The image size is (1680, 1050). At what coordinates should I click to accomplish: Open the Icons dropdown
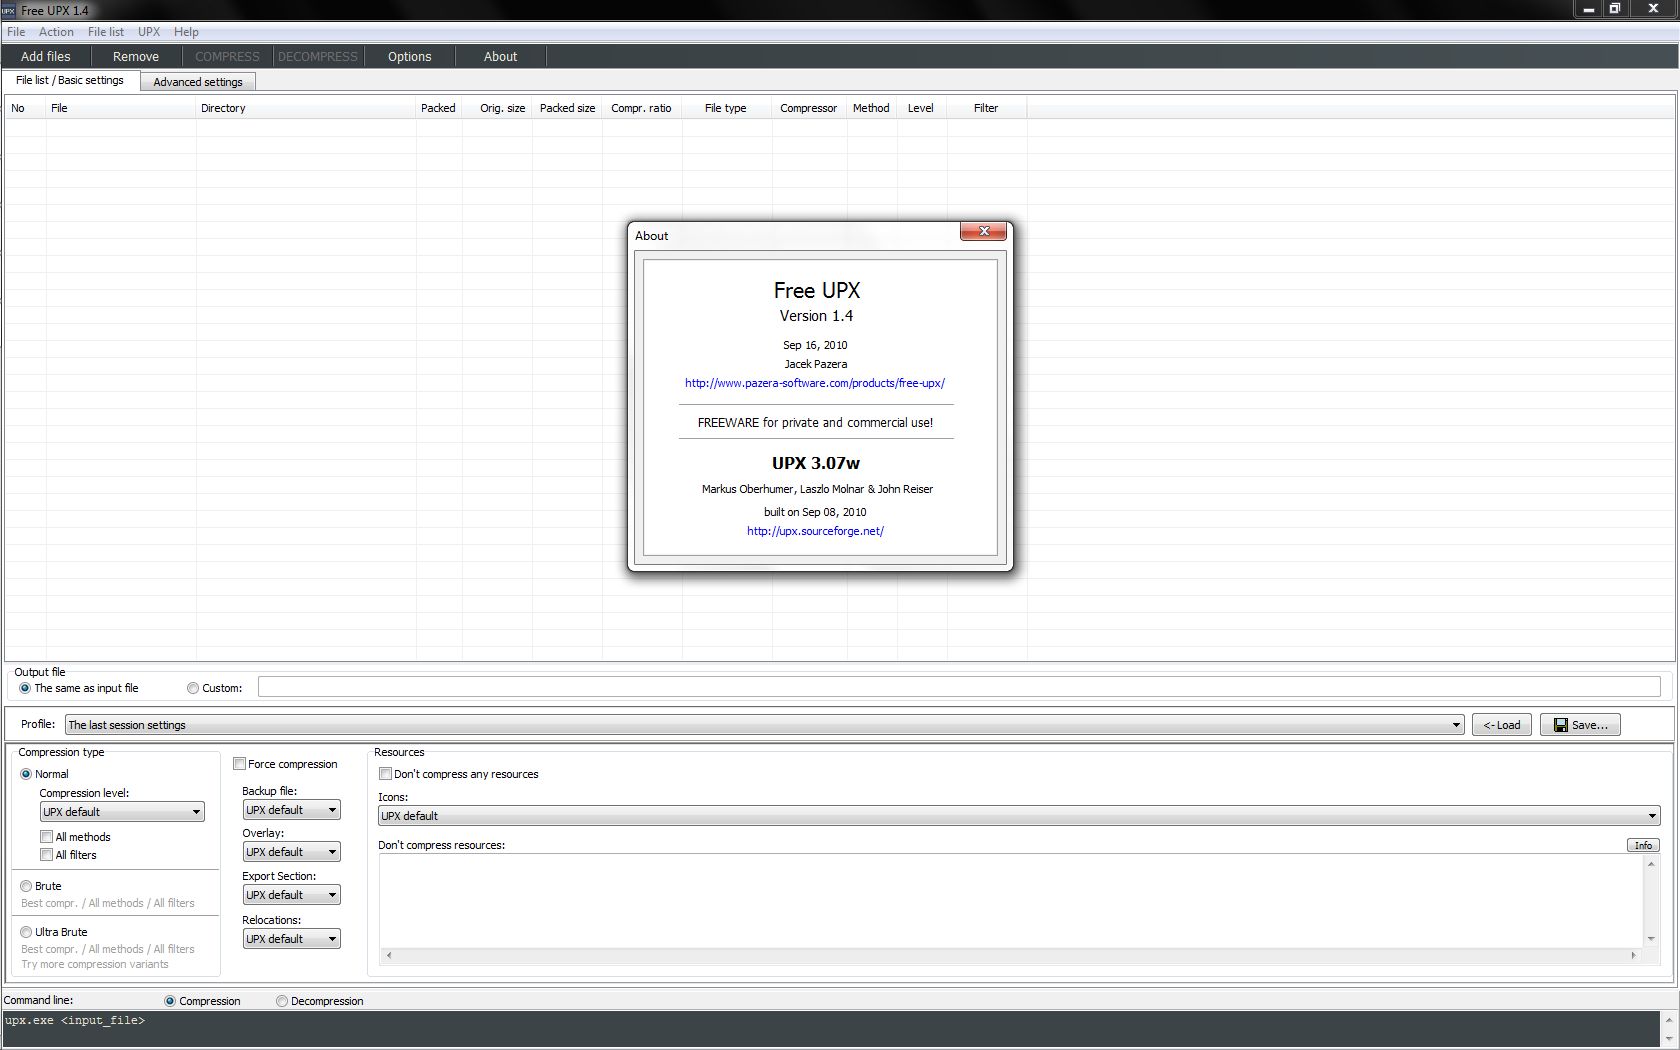(x=1018, y=816)
